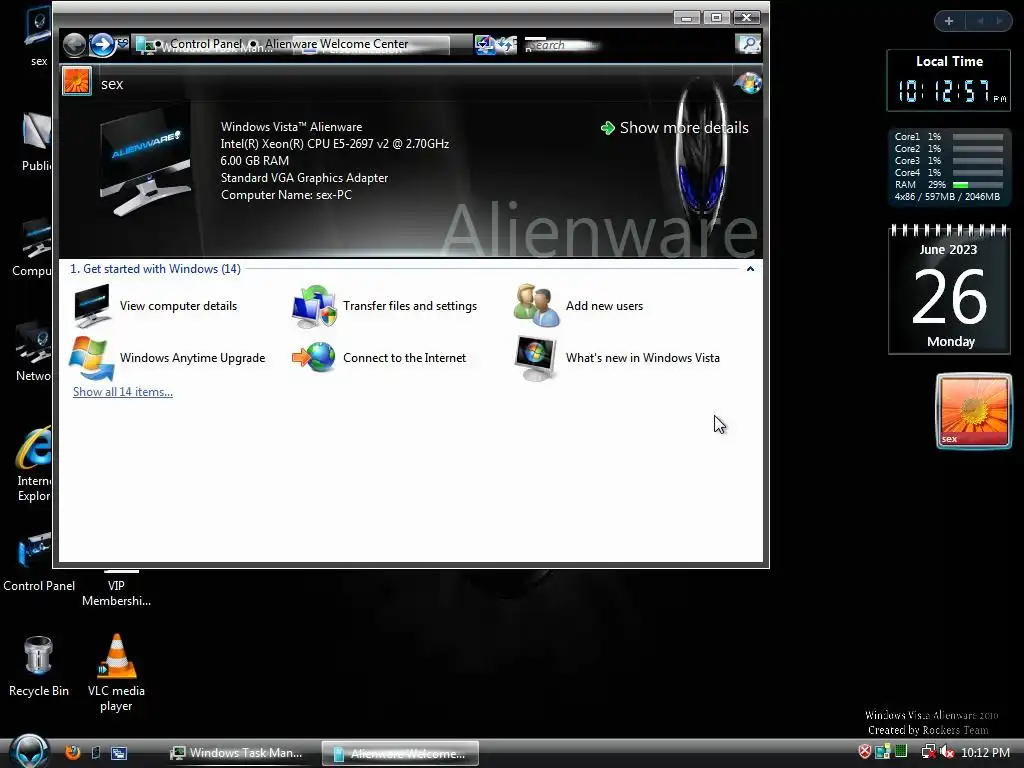Click the RAM usage bar in CPU gadget
This screenshot has width=1024, height=768.
pos(978,185)
